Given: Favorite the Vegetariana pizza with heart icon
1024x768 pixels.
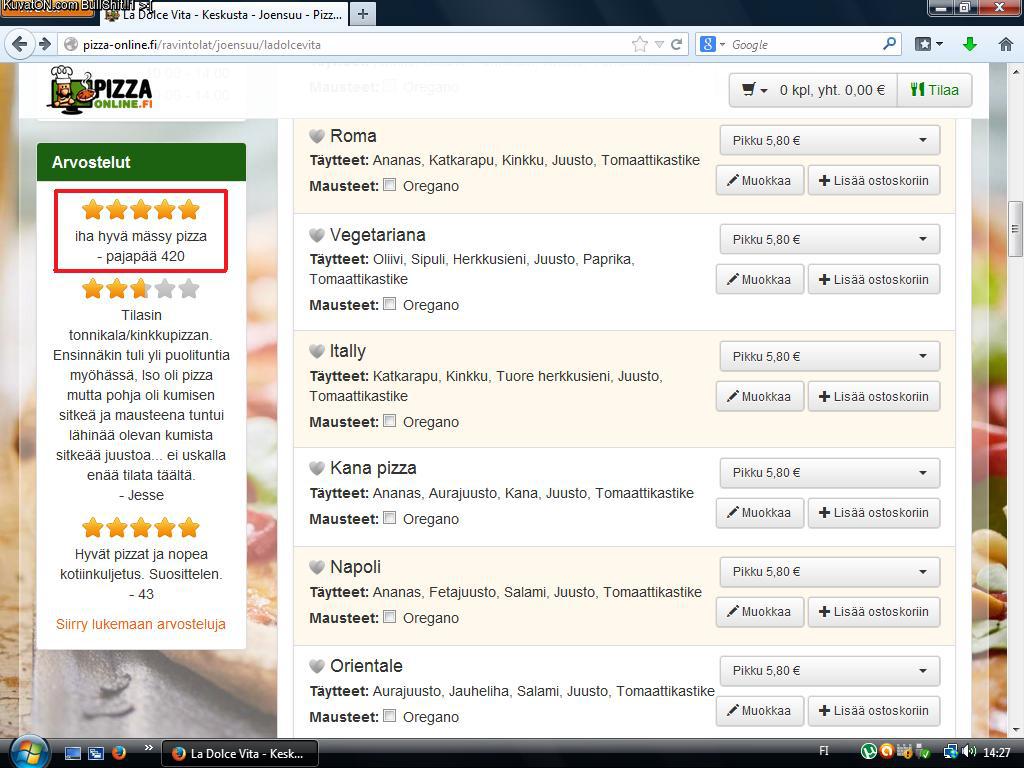Looking at the screenshot, I should (x=316, y=236).
